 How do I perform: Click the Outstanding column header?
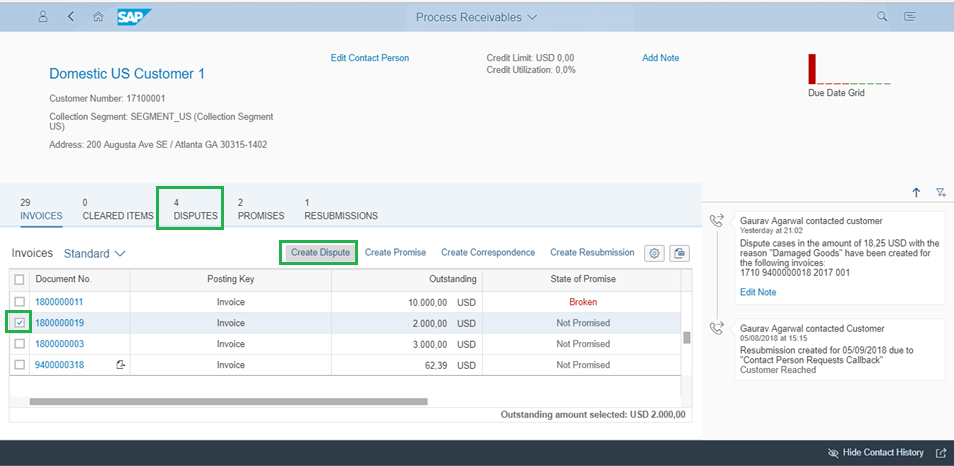(x=407, y=279)
